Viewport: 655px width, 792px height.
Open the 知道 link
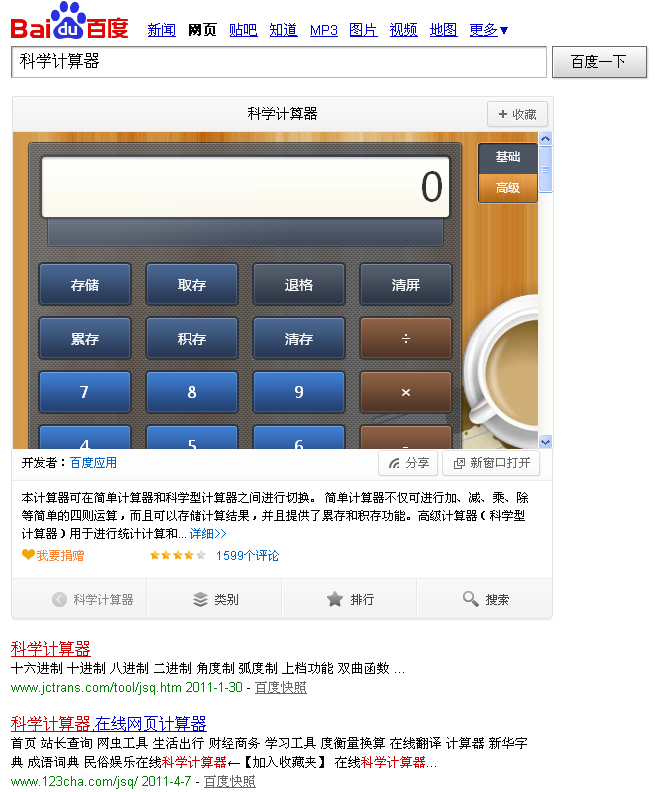click(283, 30)
